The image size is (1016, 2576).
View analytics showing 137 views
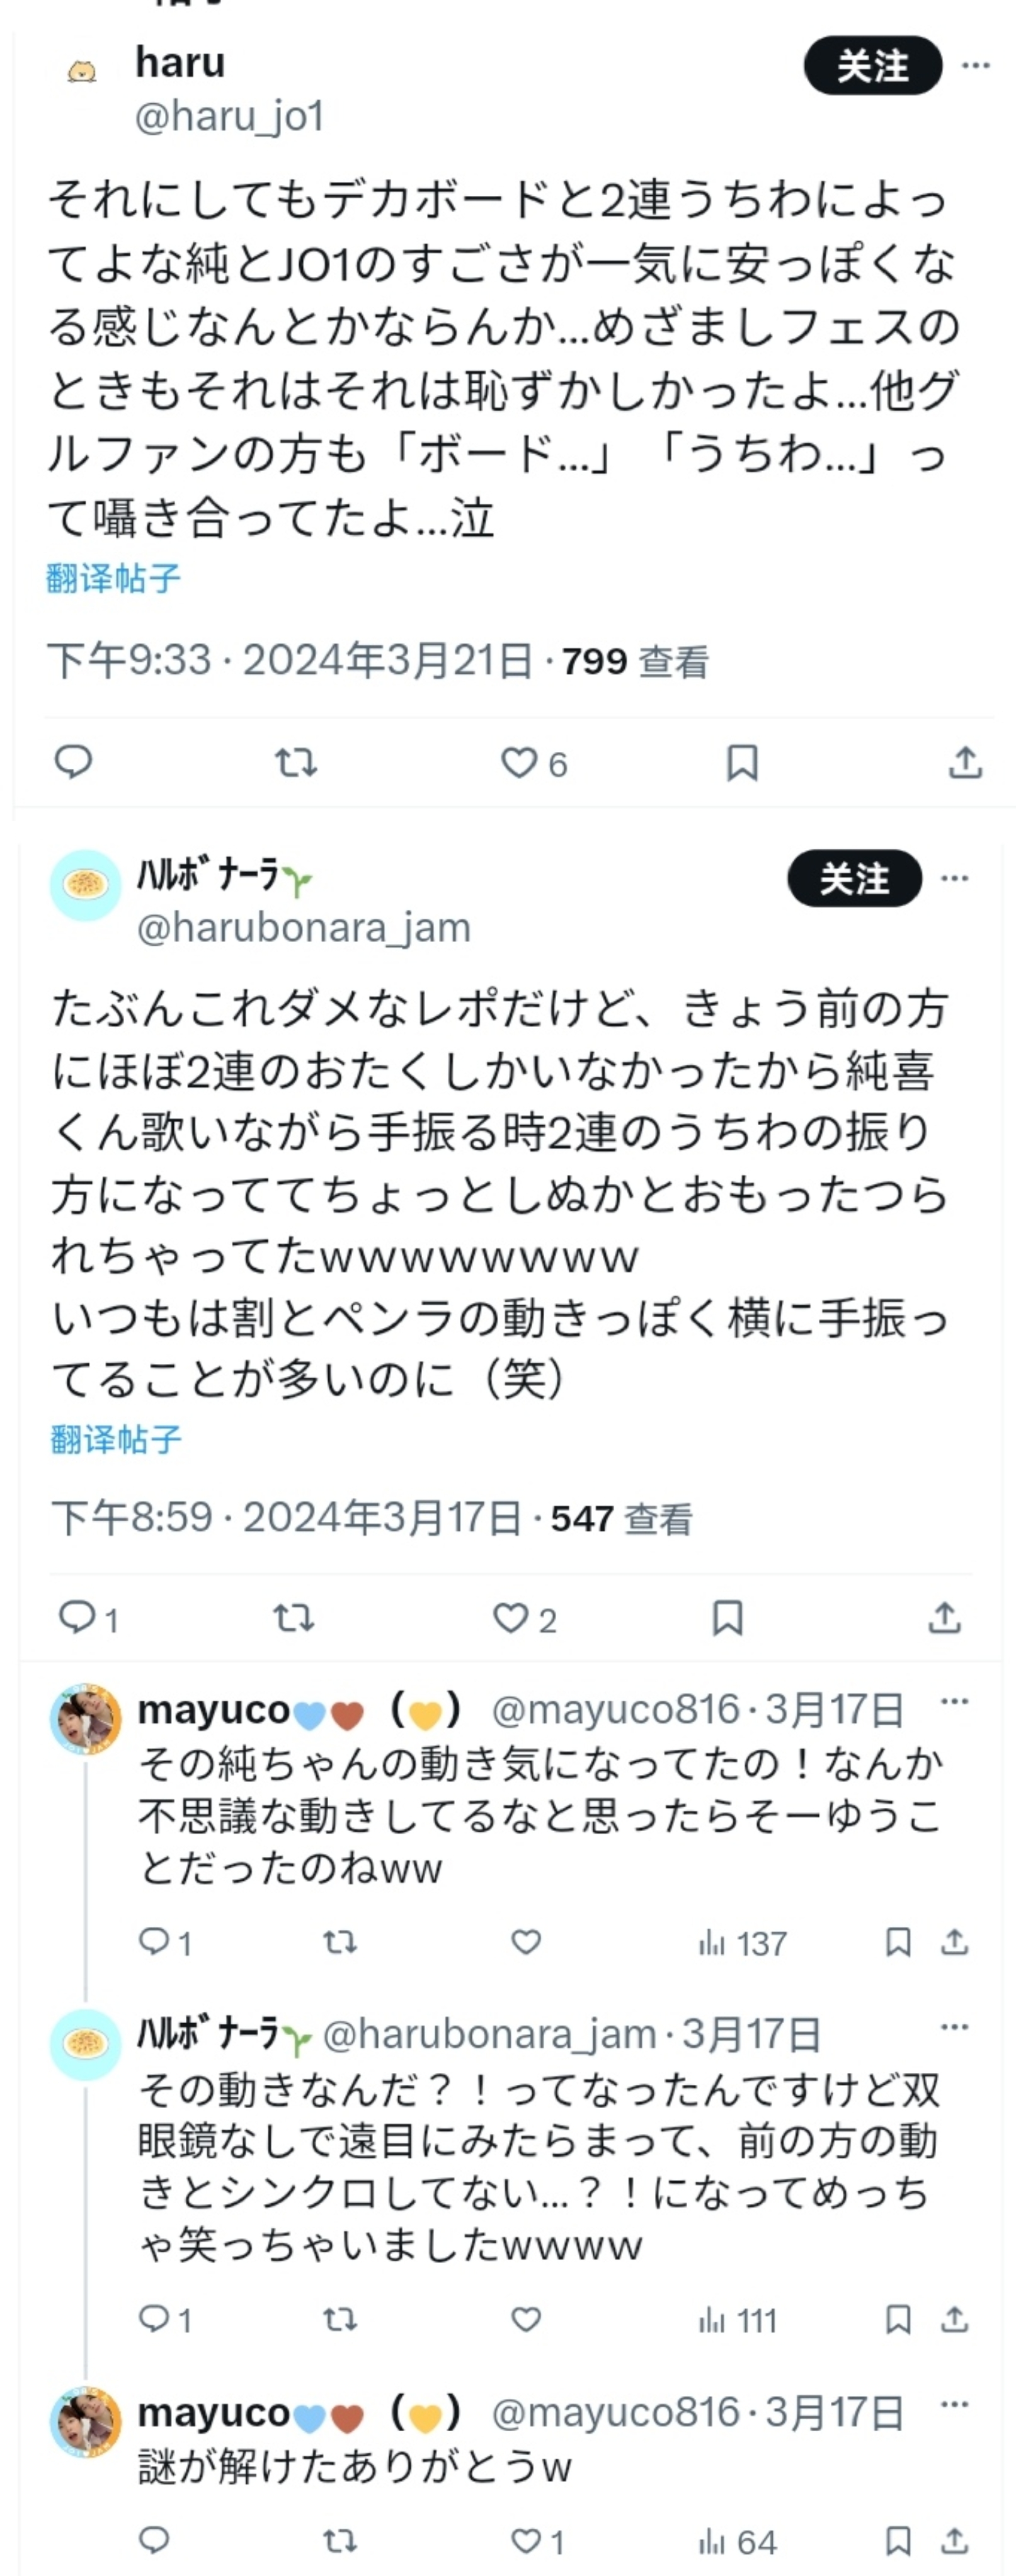[742, 1943]
